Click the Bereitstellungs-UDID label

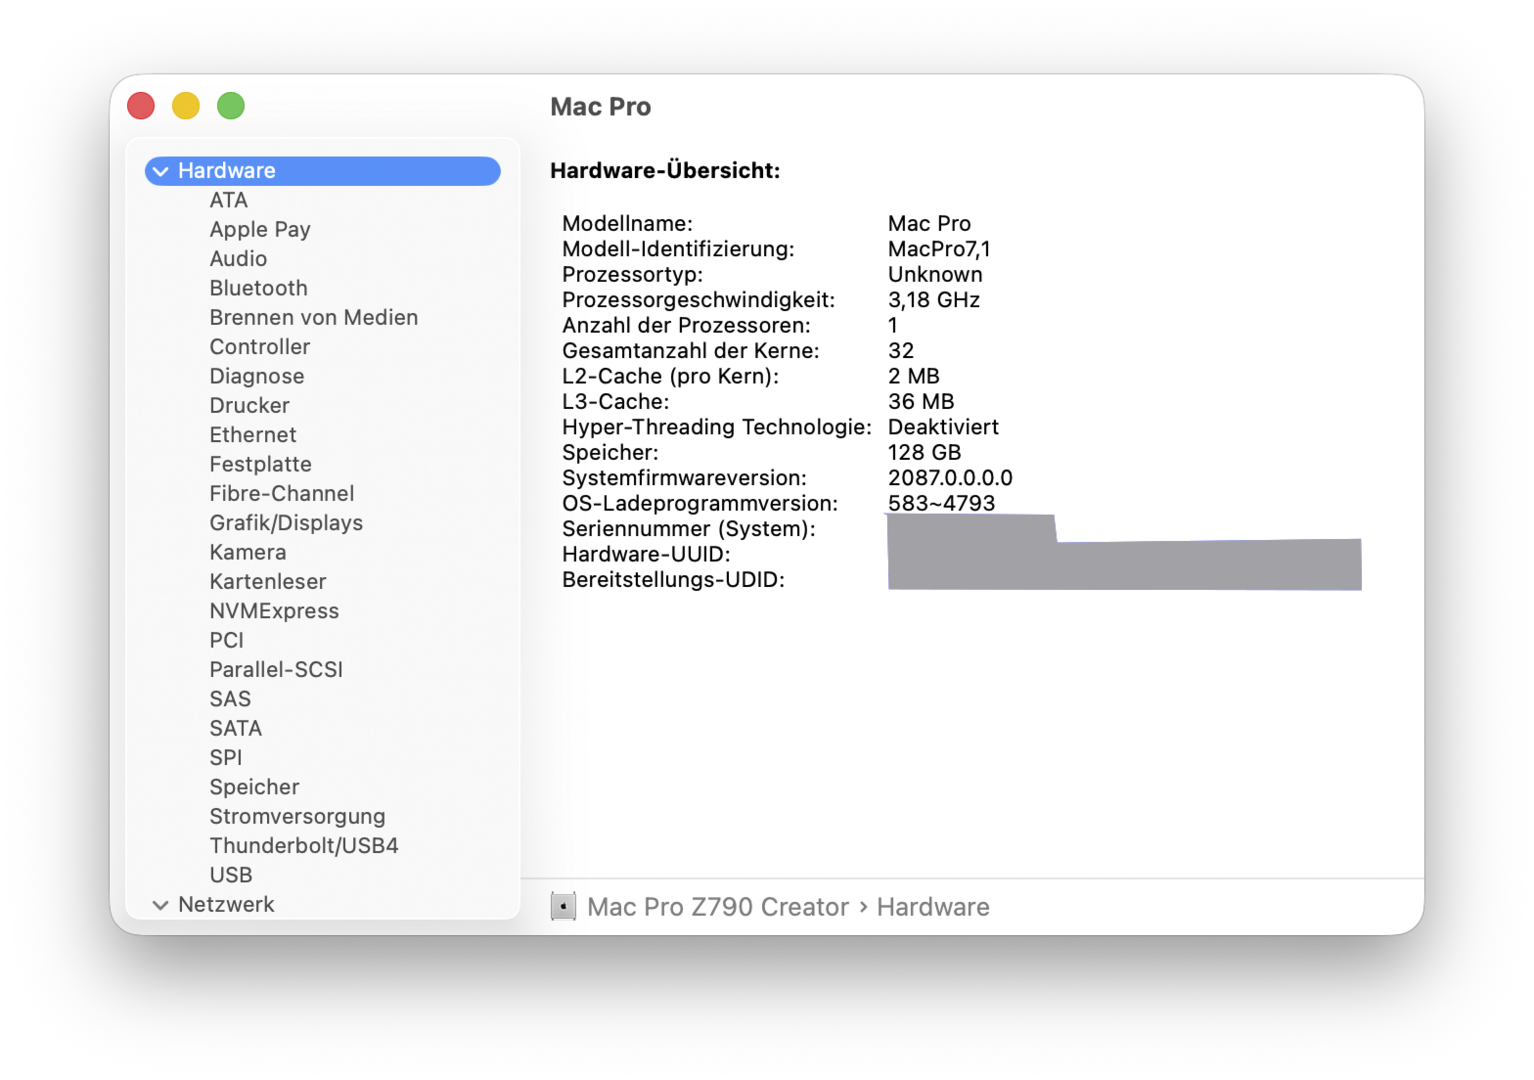(x=673, y=580)
